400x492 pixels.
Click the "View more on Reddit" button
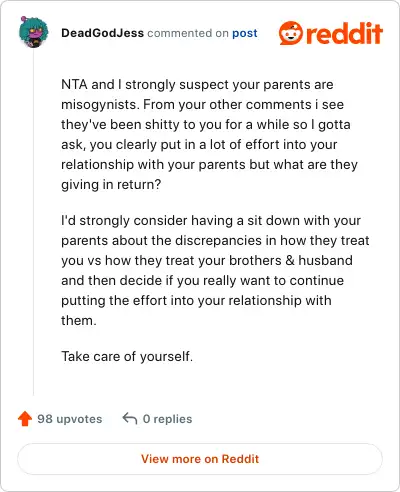click(x=200, y=459)
